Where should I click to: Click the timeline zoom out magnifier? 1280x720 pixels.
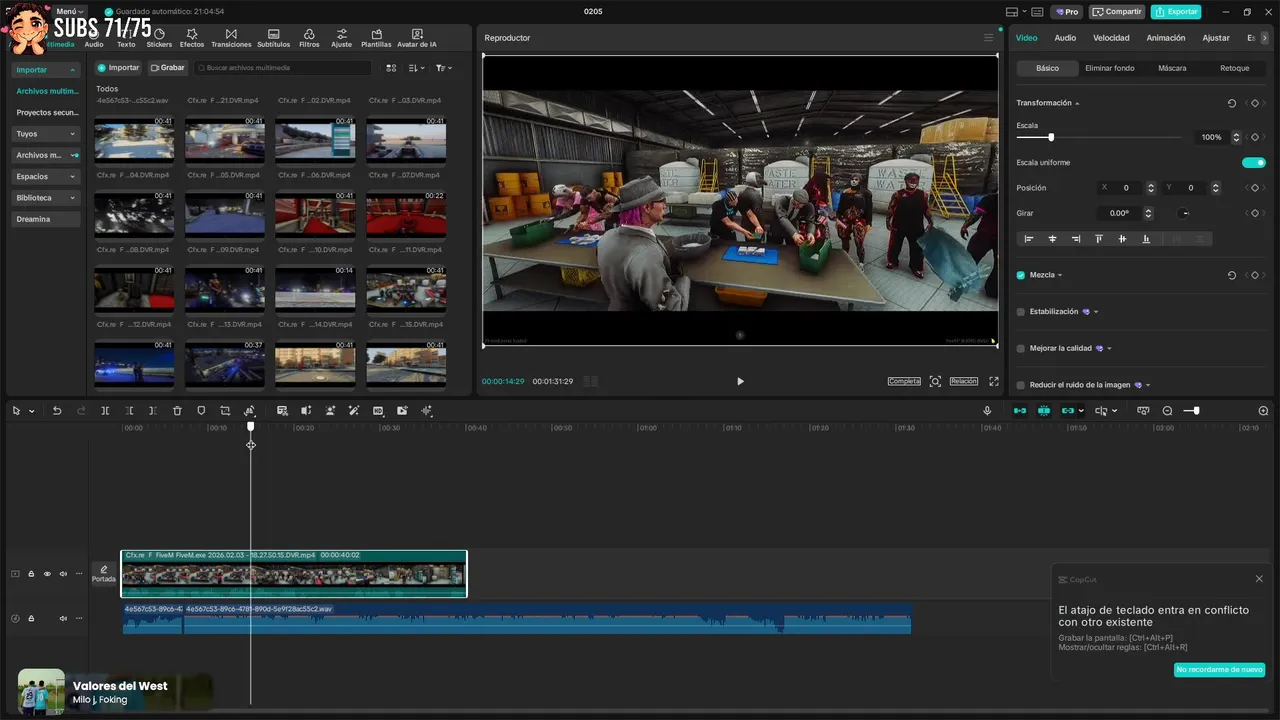(x=1167, y=411)
